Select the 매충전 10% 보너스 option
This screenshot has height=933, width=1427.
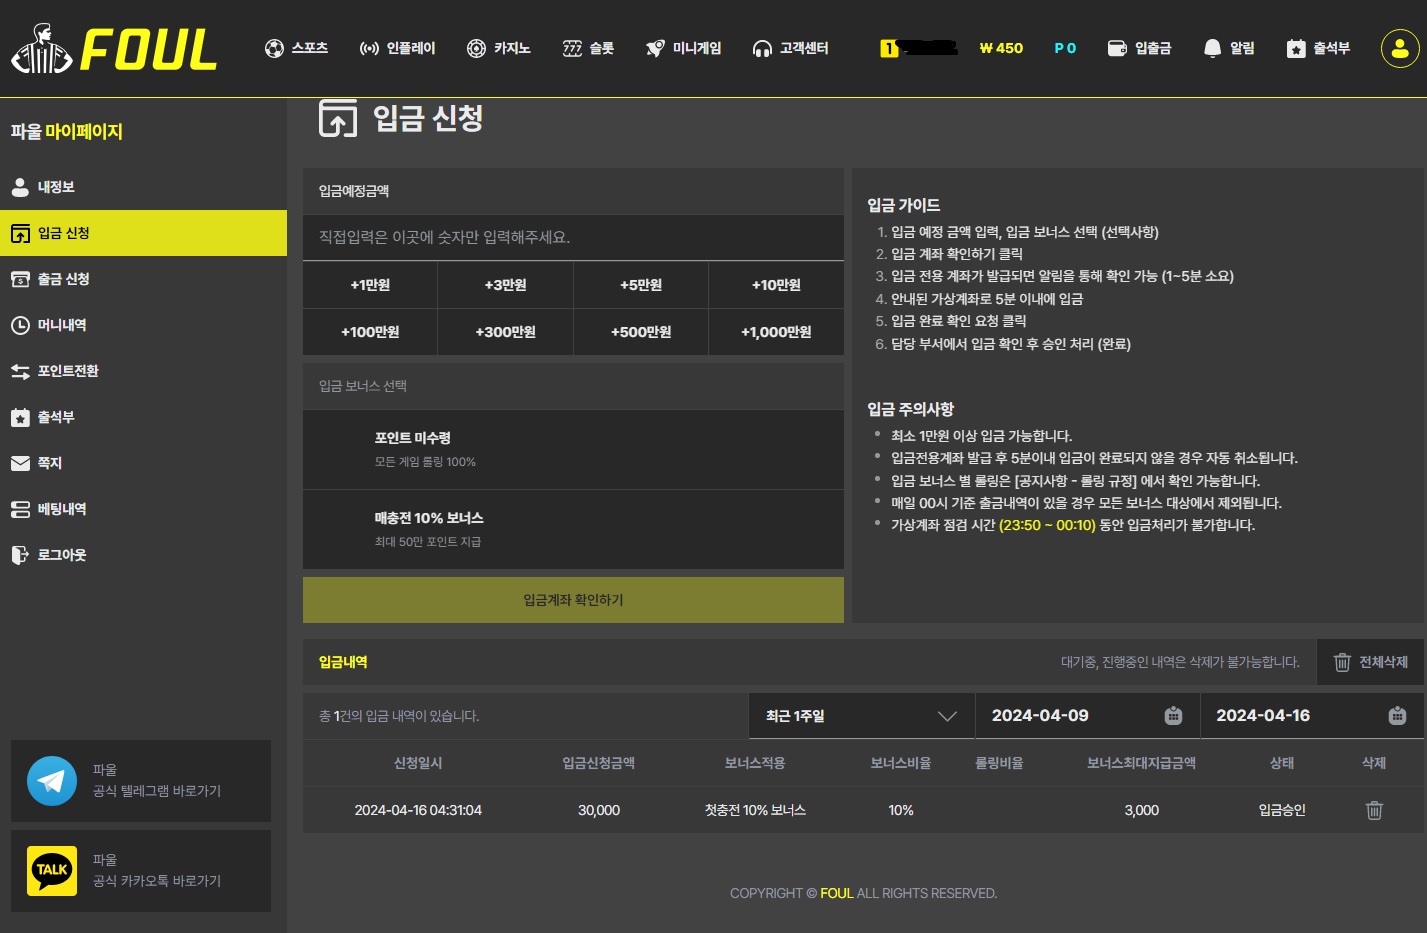coord(573,529)
